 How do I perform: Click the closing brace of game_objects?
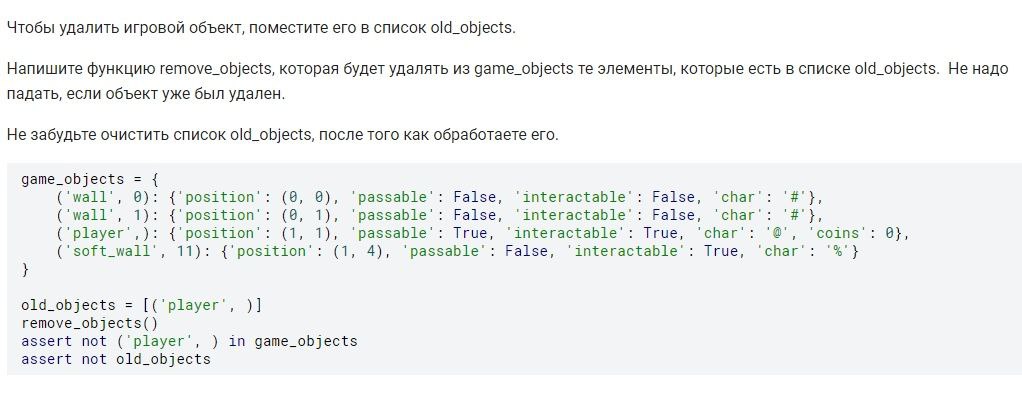(x=25, y=269)
